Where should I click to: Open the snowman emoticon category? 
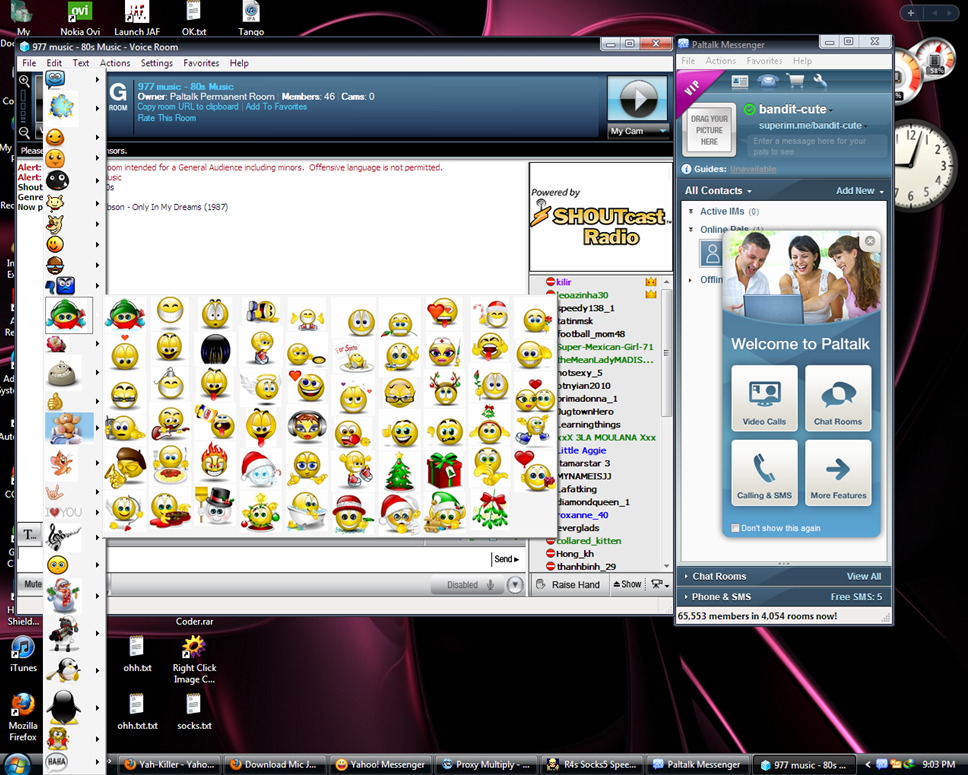click(64, 596)
